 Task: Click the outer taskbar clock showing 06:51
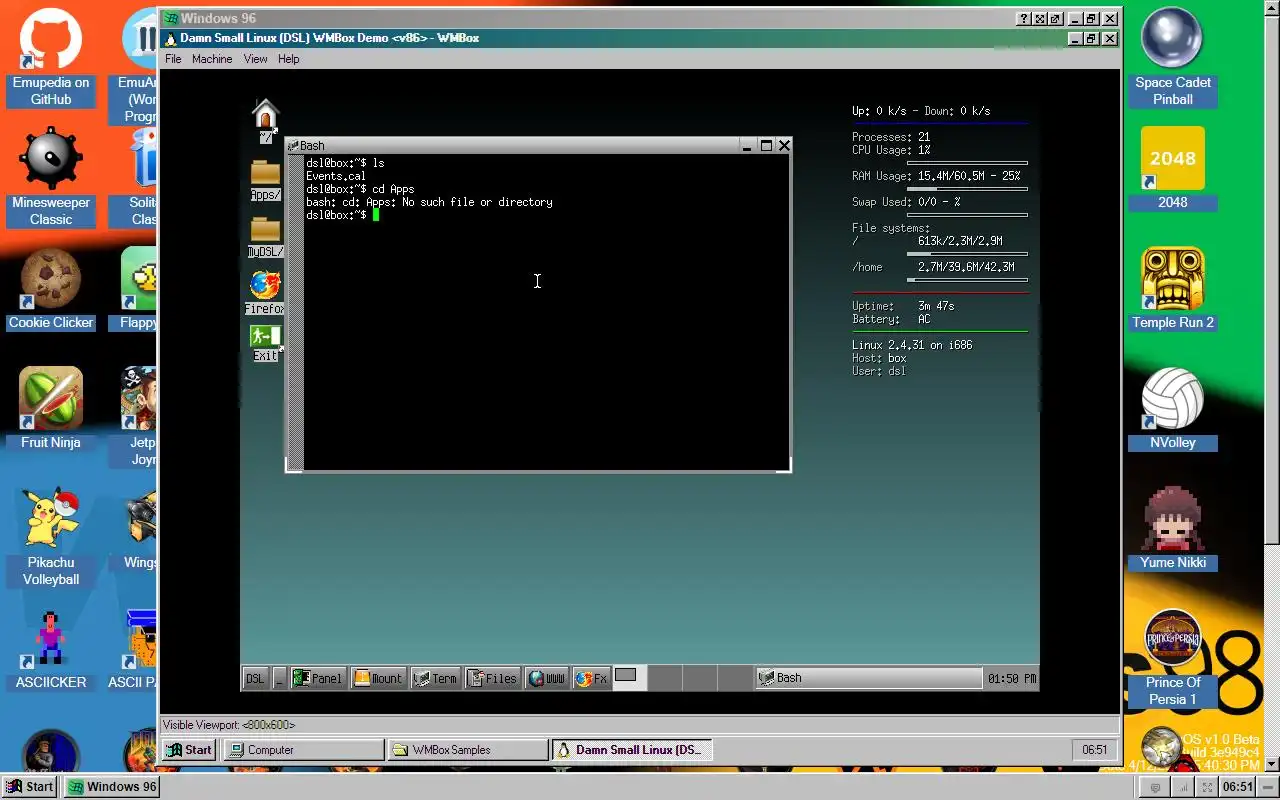[x=1238, y=787]
